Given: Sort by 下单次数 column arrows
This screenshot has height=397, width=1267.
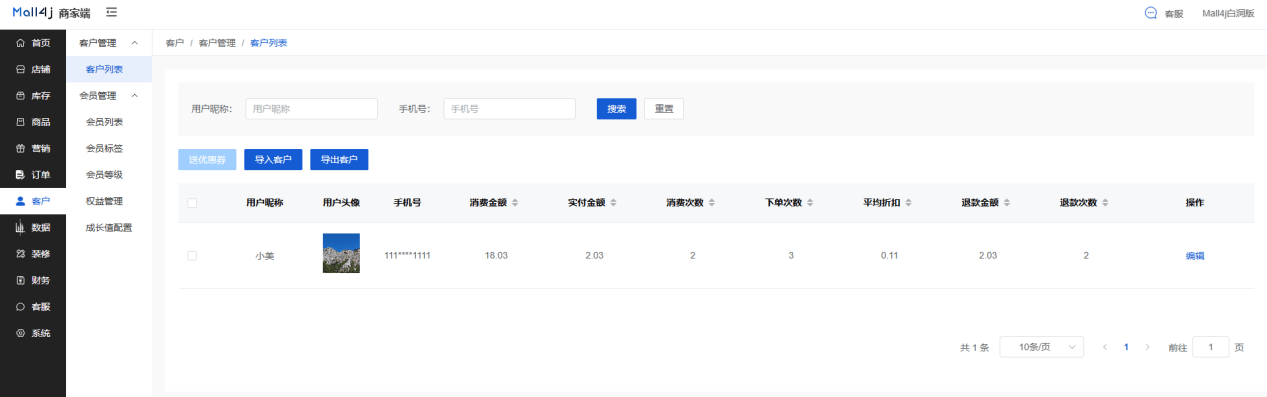Looking at the screenshot, I should tap(810, 203).
